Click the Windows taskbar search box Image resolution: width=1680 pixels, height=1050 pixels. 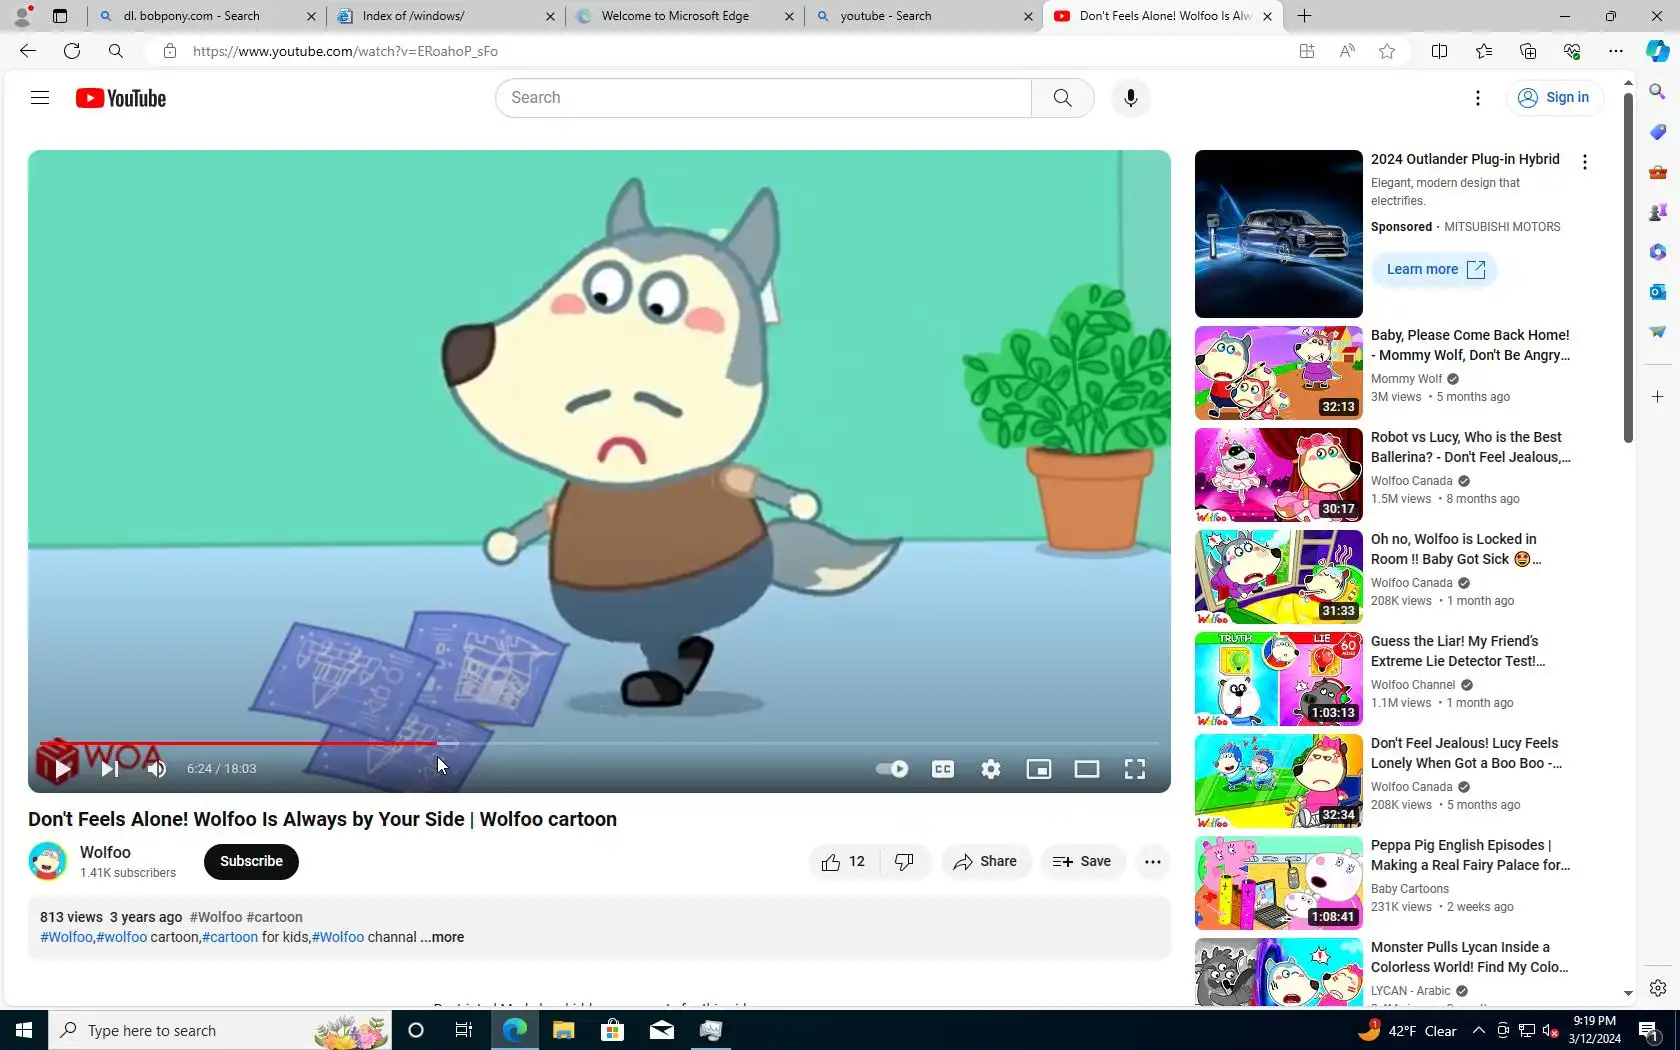[x=220, y=1030]
